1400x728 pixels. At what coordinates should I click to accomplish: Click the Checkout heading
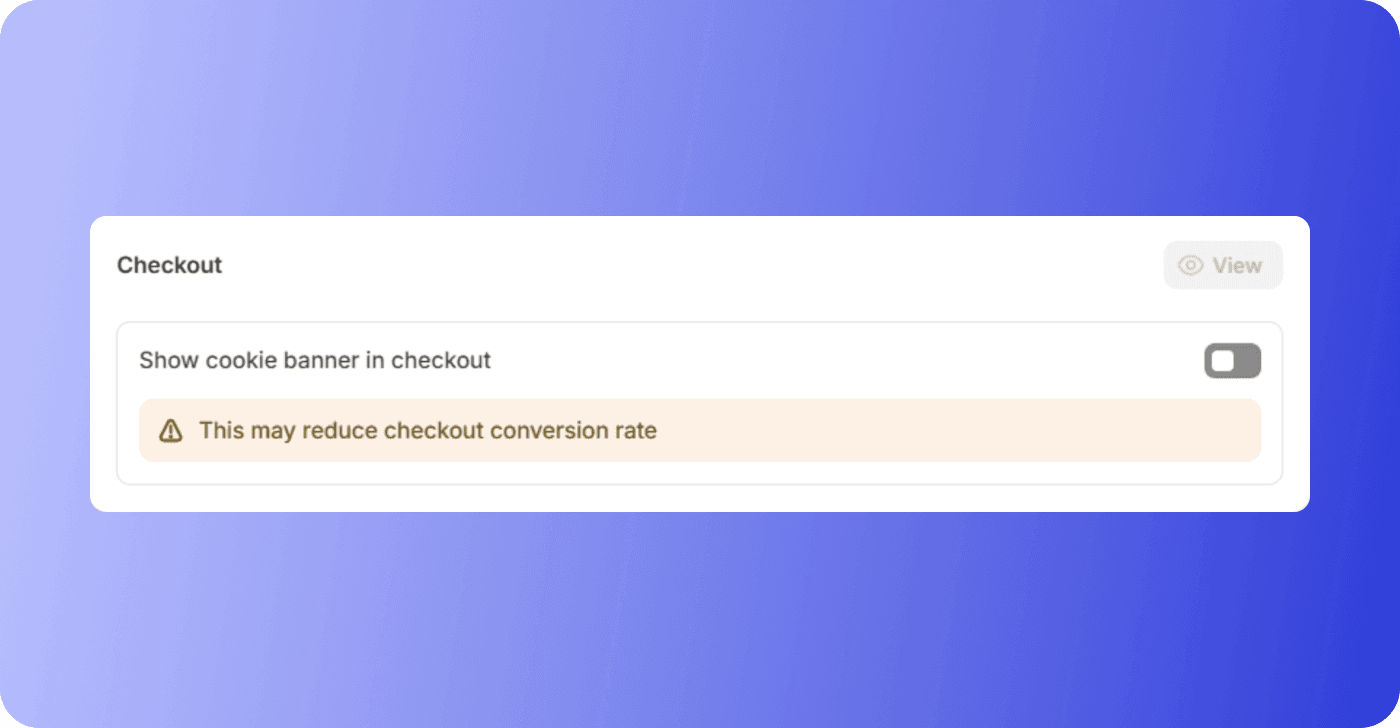point(169,265)
